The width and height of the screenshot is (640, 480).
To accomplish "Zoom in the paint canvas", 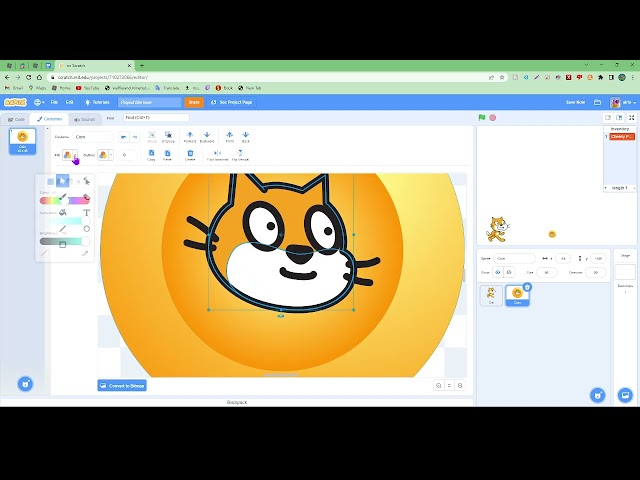I will tap(460, 385).
